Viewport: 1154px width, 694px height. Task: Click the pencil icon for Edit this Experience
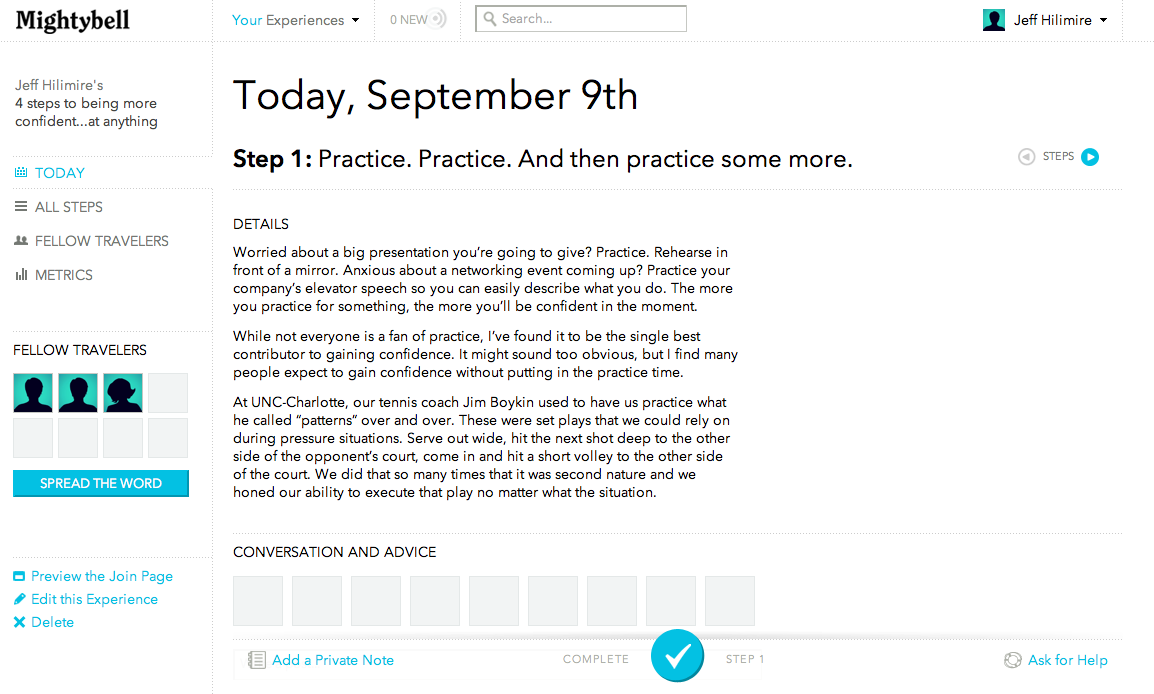click(20, 599)
